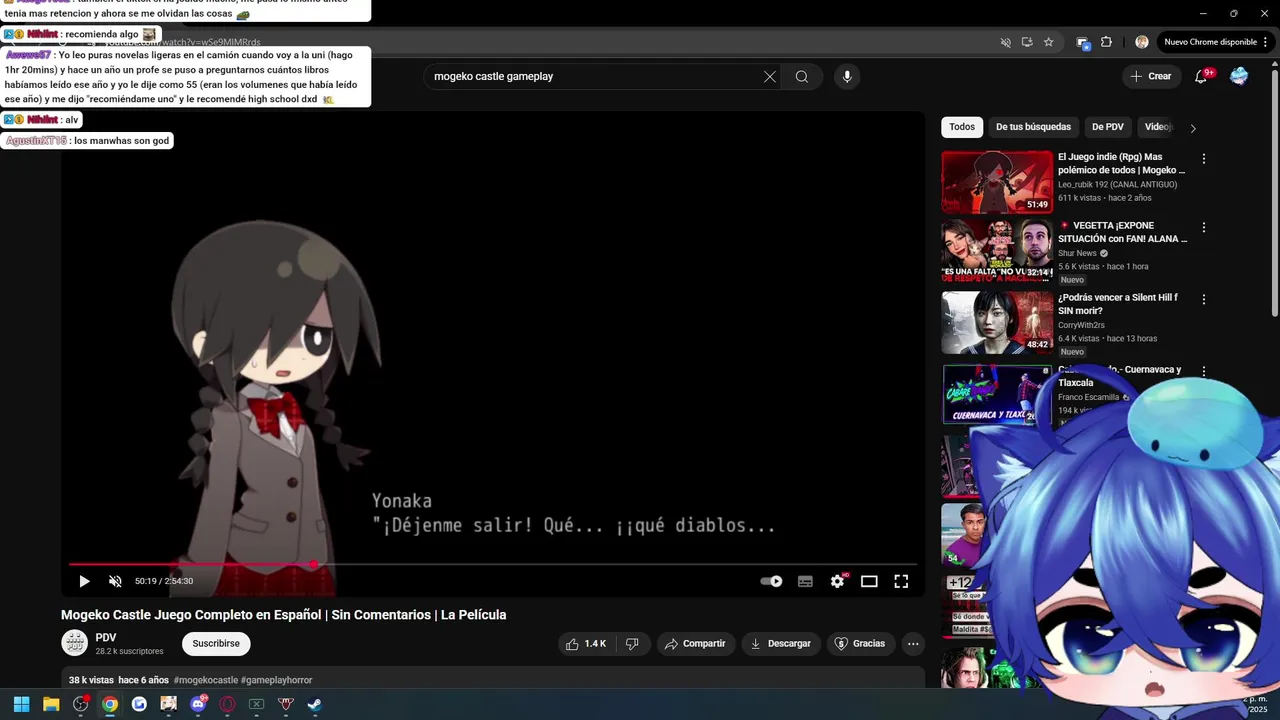Screen dimensions: 1280x720
Task: Open Discord from the taskbar
Action: tap(198, 704)
